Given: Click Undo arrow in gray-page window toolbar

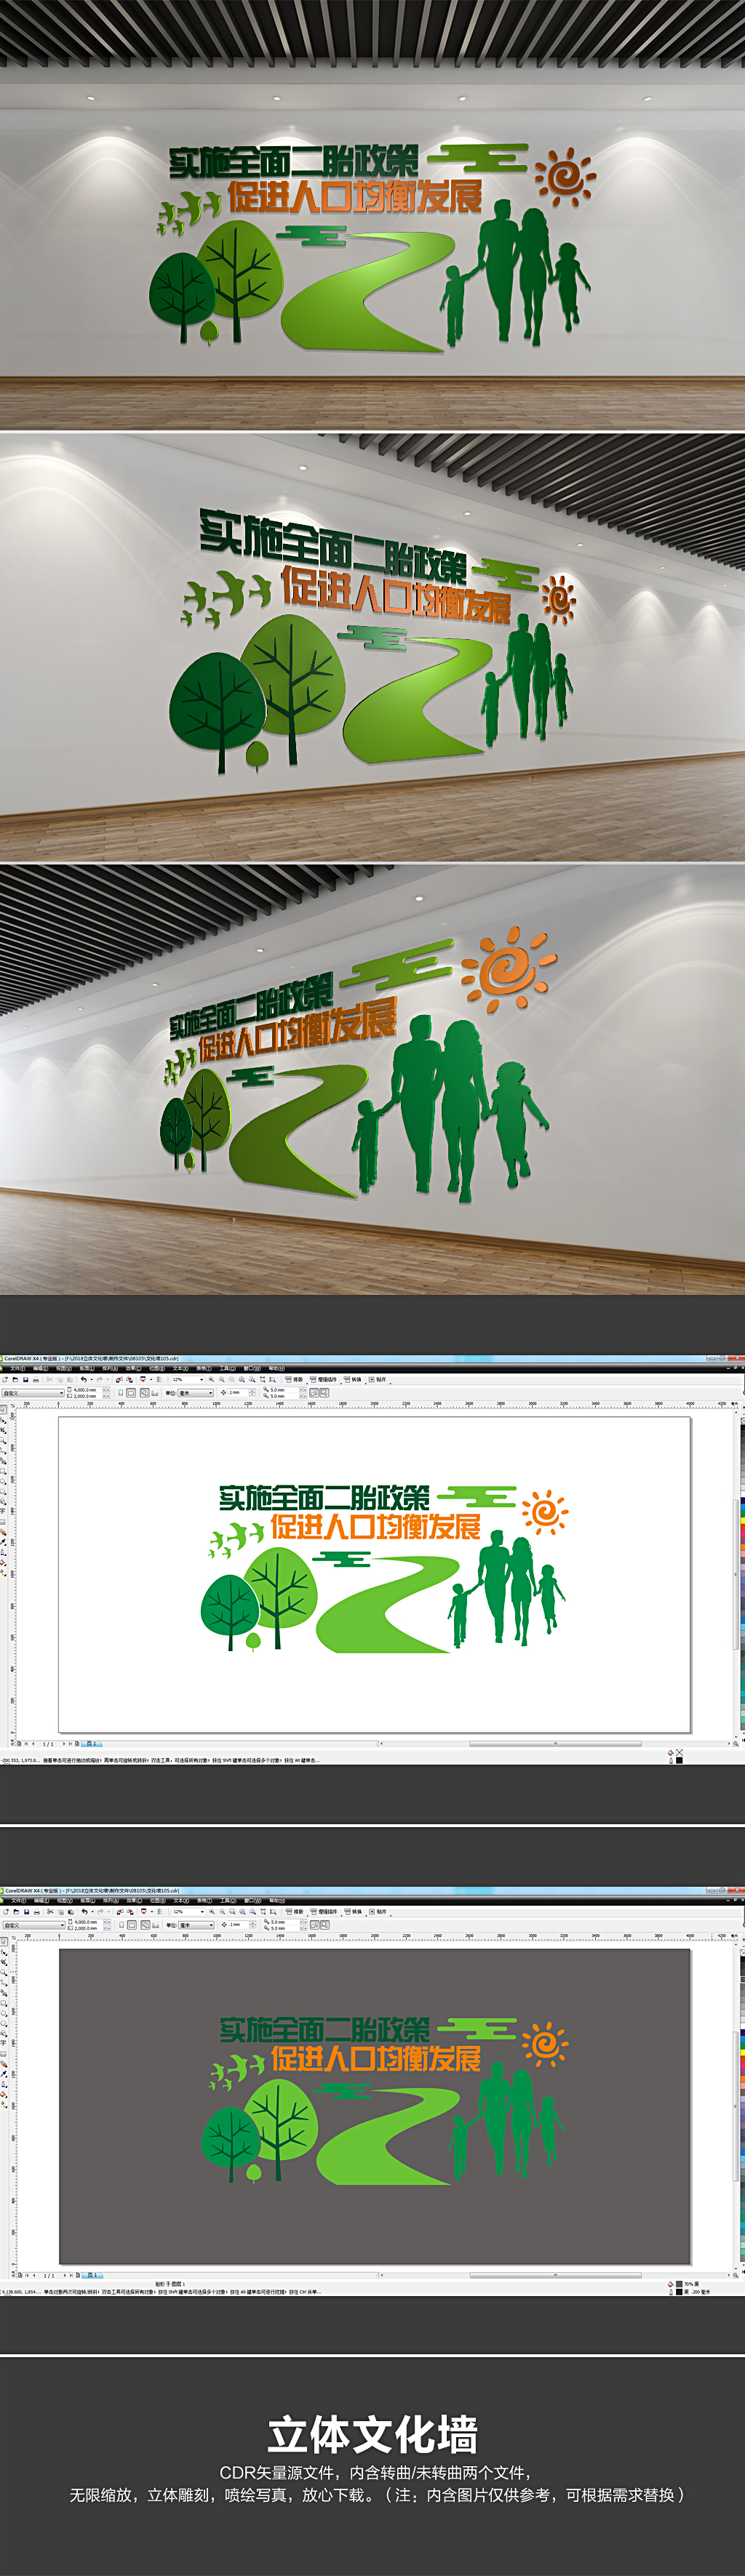Looking at the screenshot, I should (x=84, y=1911).
